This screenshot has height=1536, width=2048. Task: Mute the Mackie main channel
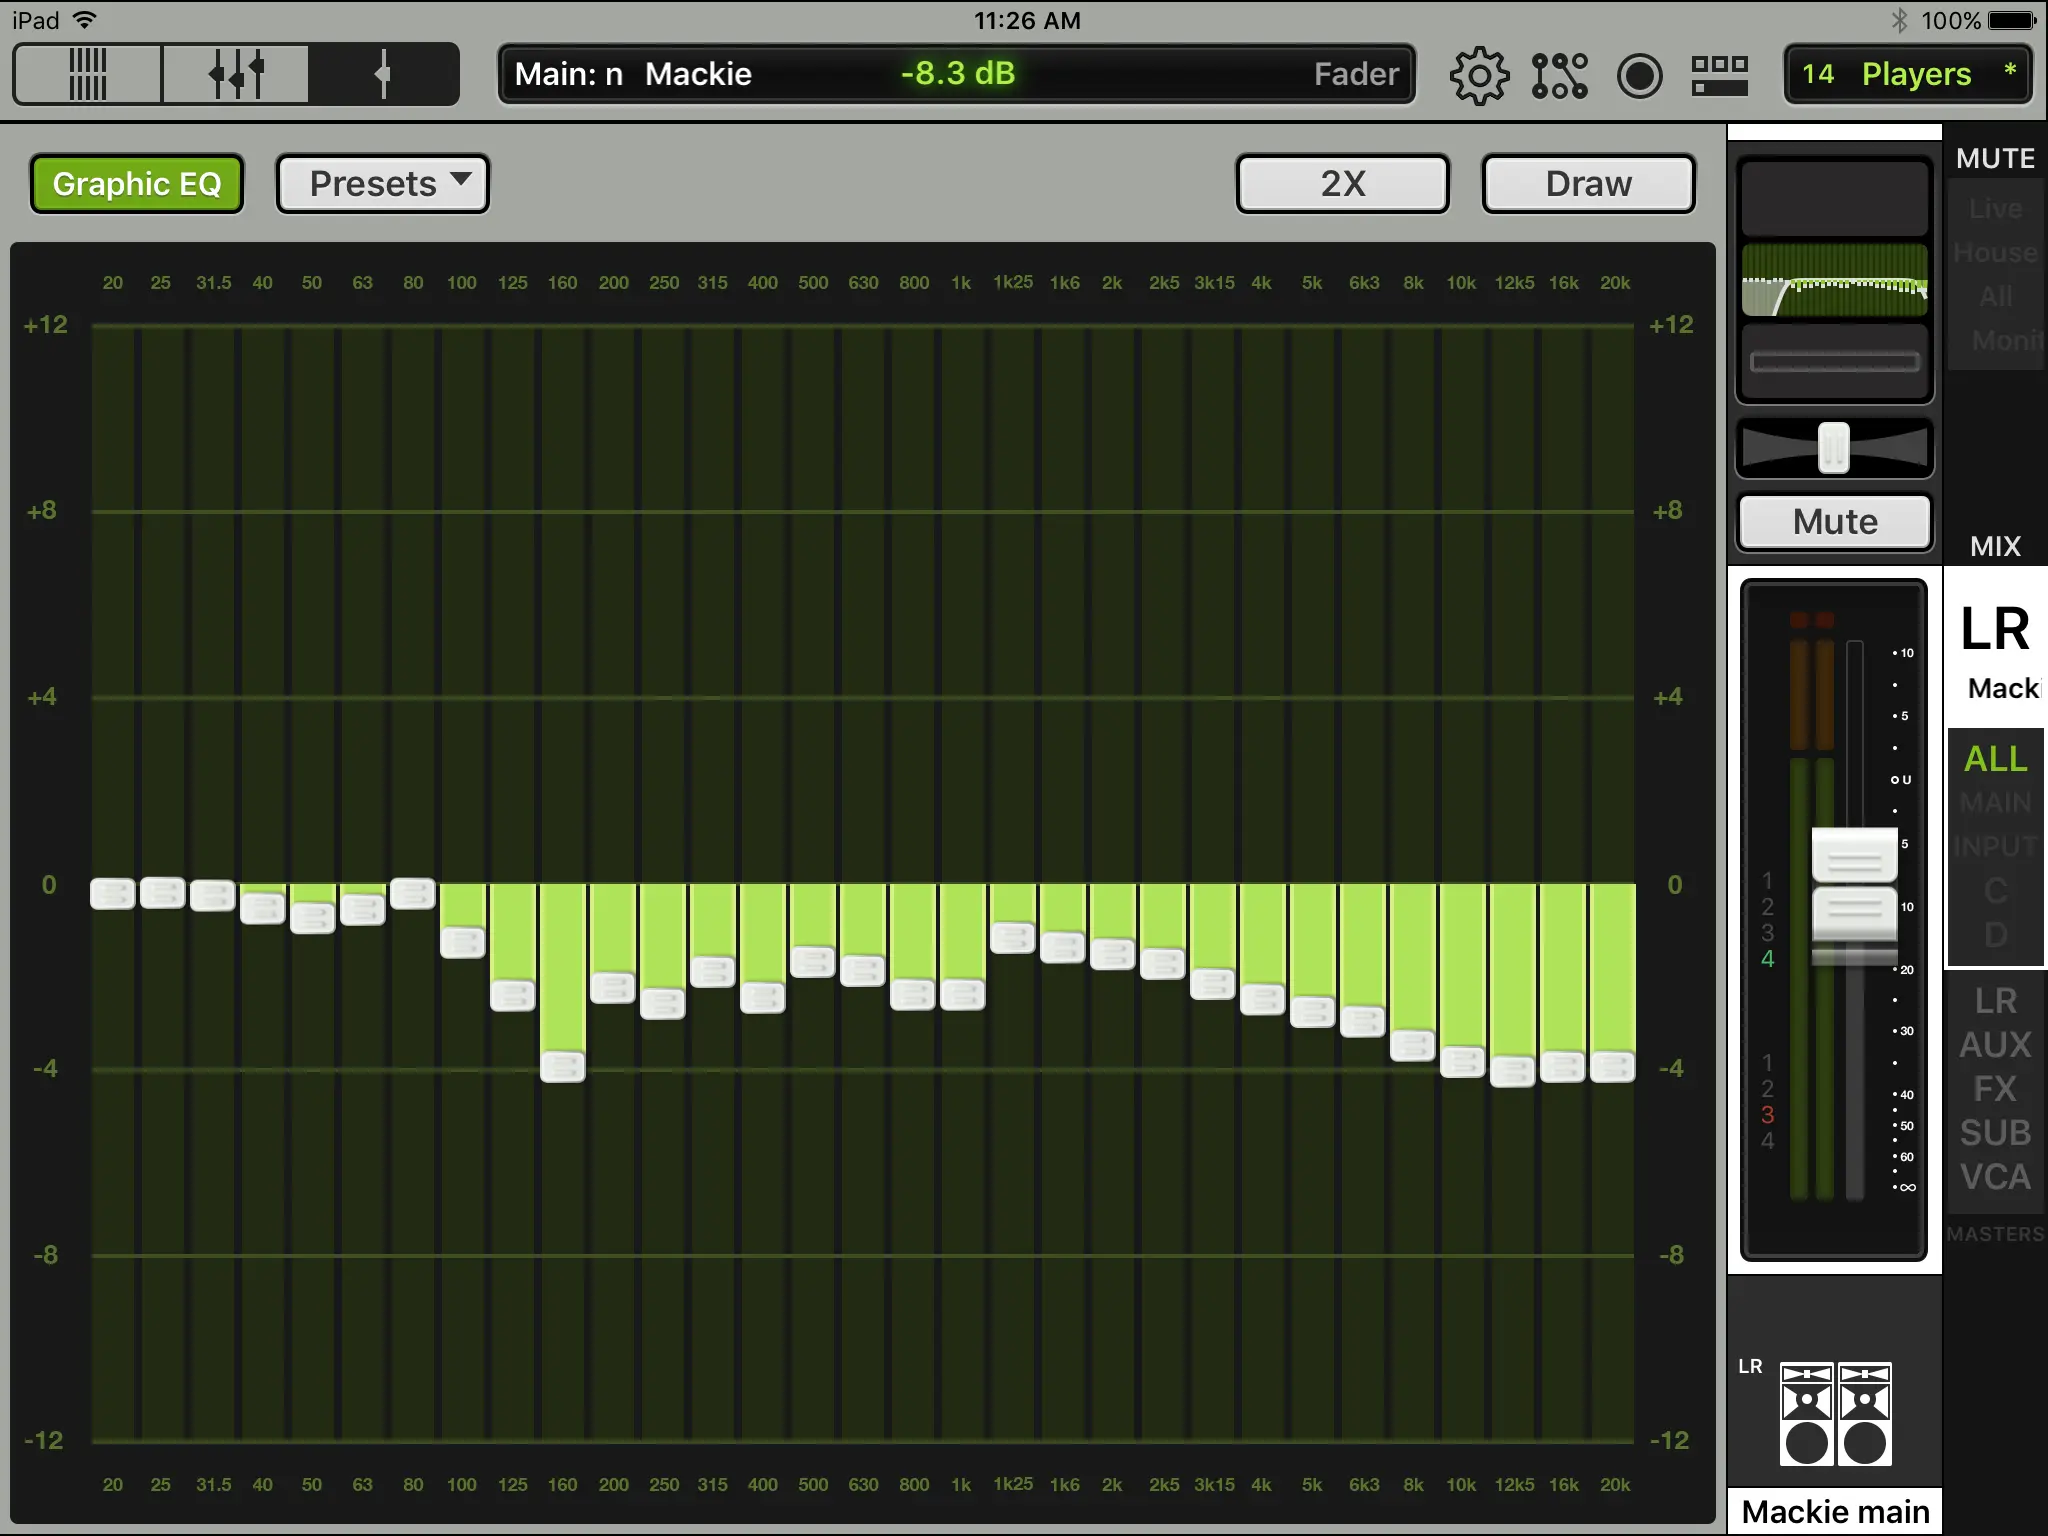pos(1834,522)
